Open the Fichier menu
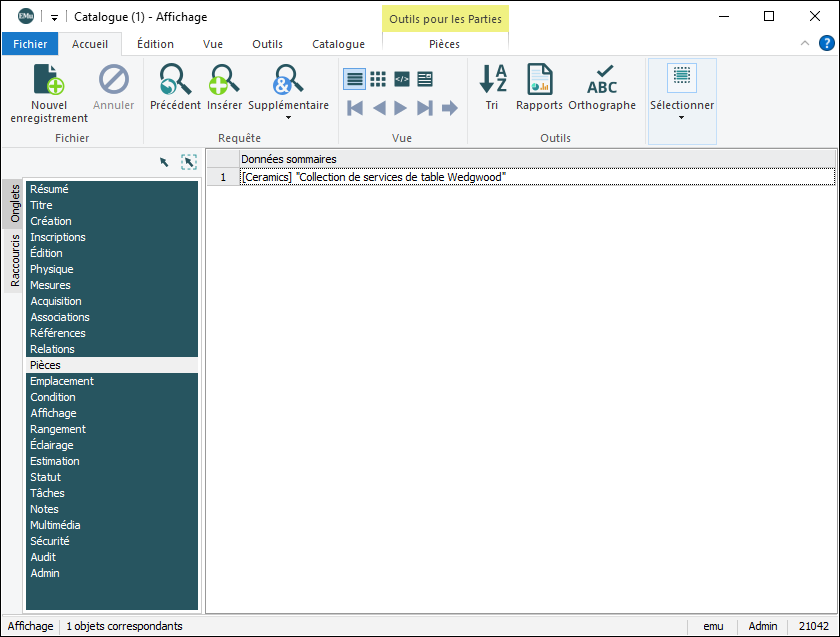Screen dimensions: 840x637 [x=30, y=44]
